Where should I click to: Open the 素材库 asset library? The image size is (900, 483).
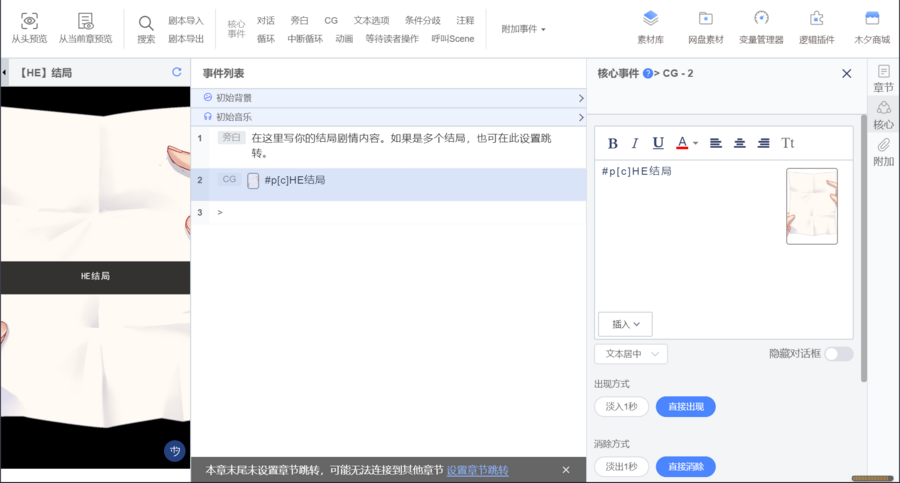click(x=650, y=19)
